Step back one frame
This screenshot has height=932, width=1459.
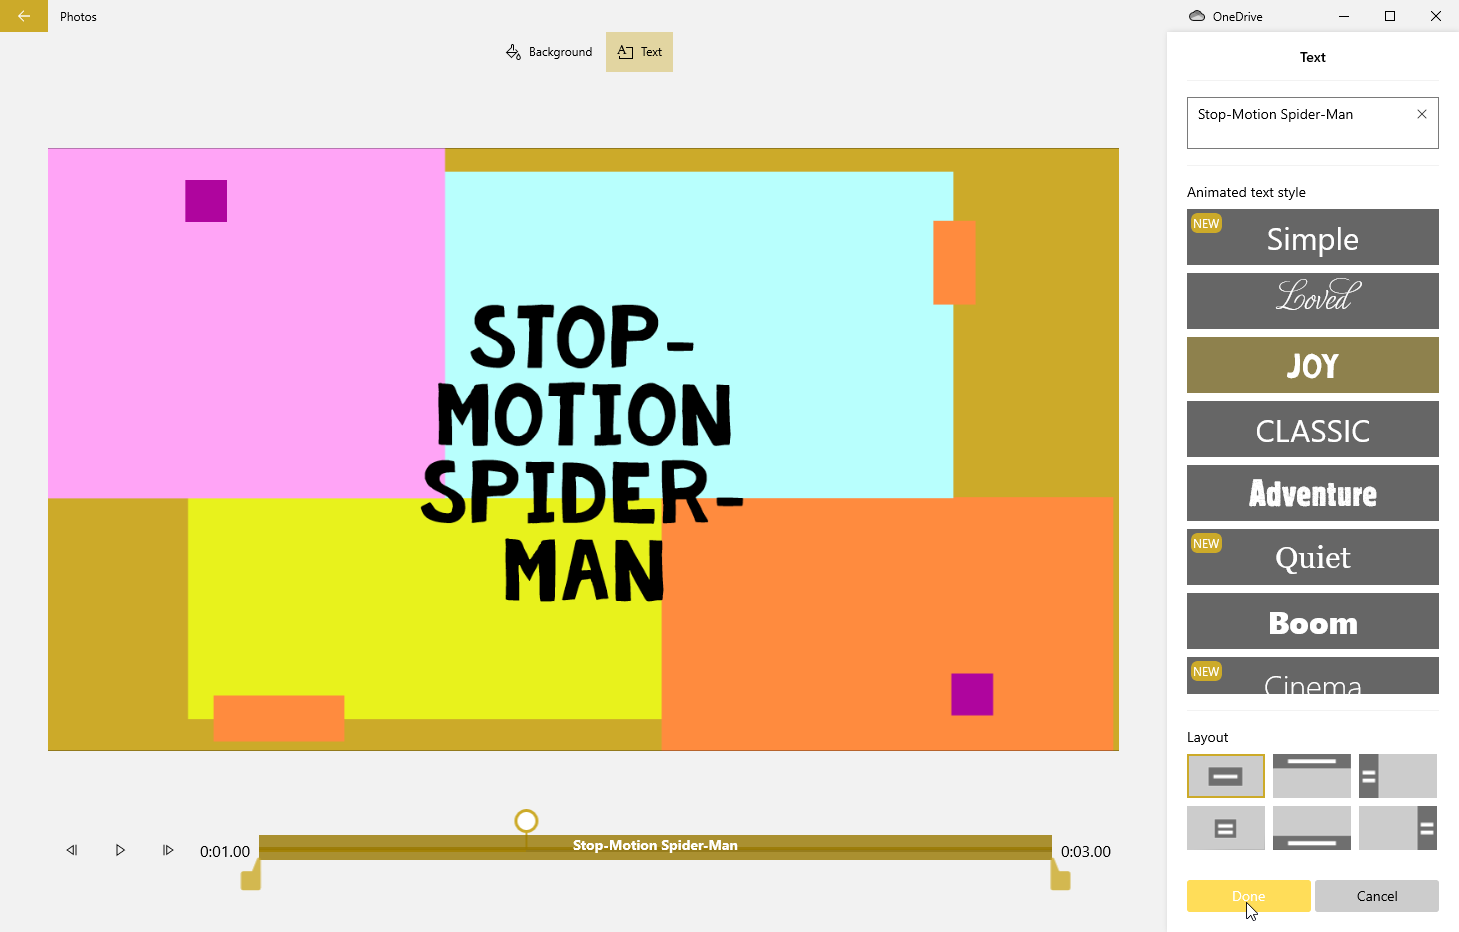coord(72,850)
